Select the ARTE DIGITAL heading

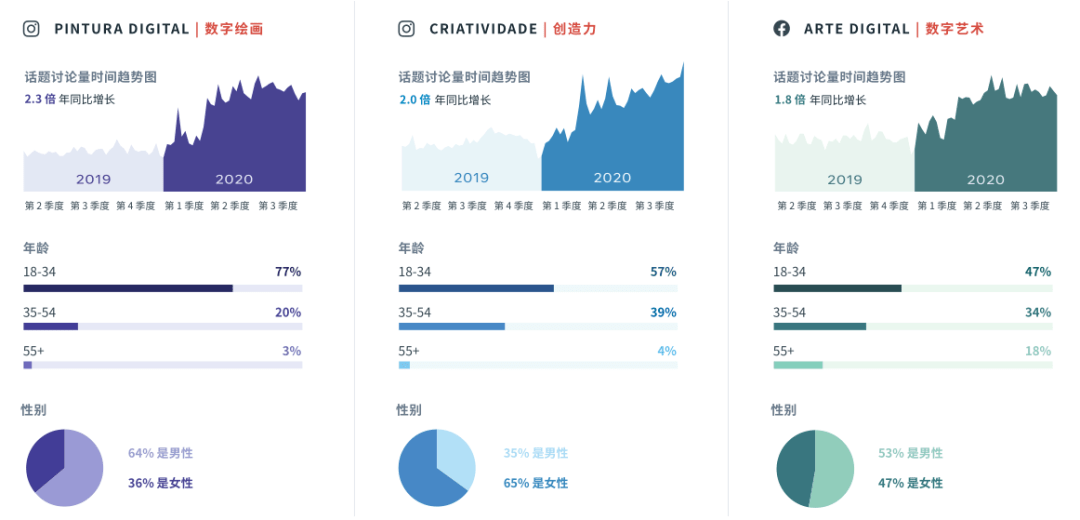[856, 29]
